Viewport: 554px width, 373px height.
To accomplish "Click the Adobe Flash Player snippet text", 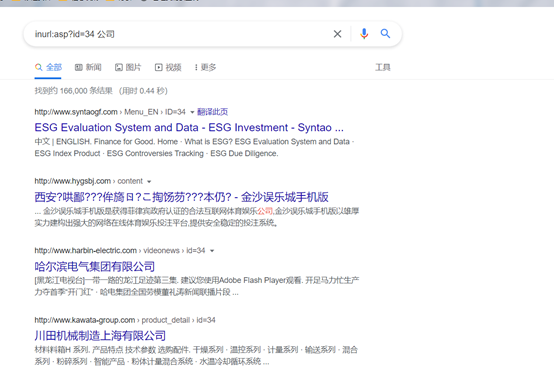I will [252, 280].
